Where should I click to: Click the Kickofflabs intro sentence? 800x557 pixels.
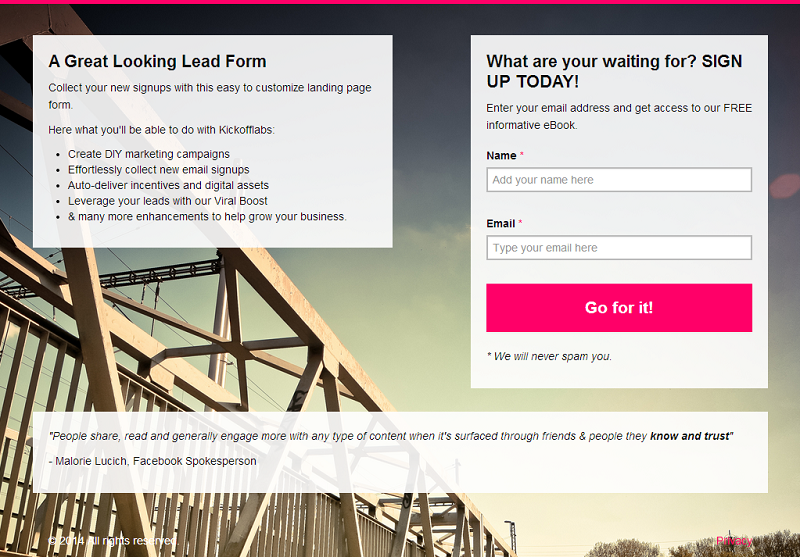point(161,130)
